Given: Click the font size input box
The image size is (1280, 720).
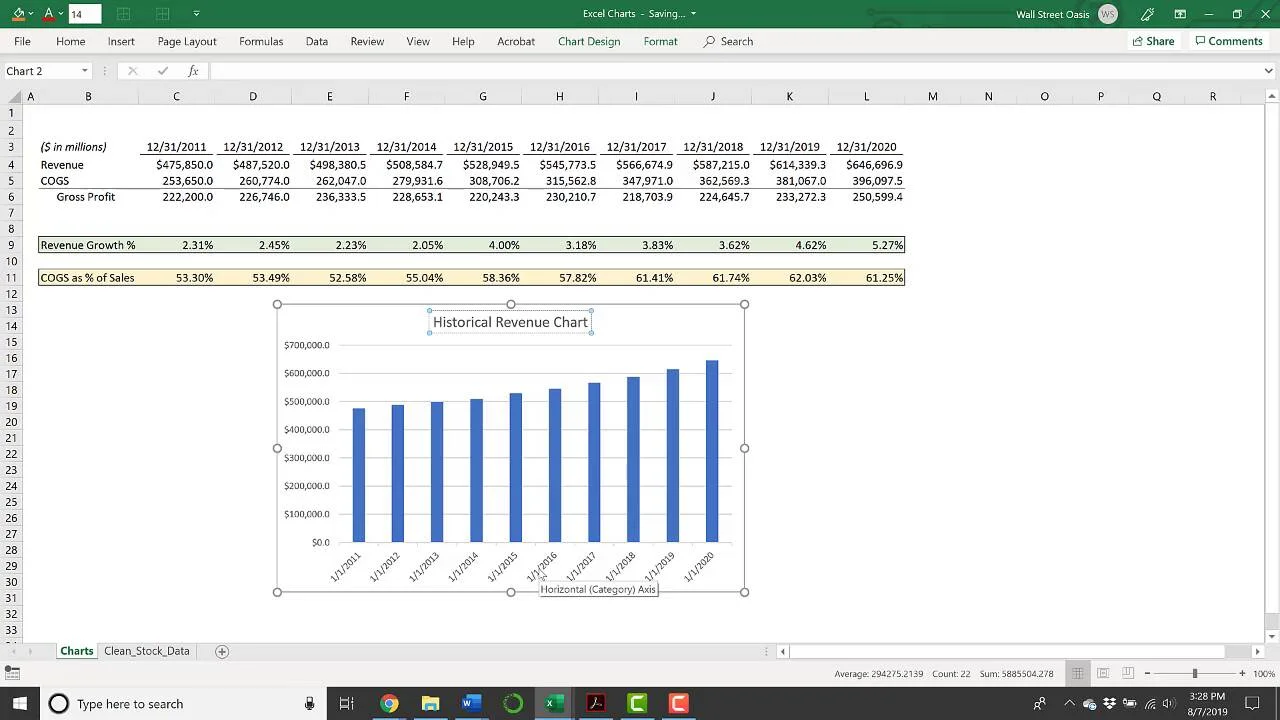Looking at the screenshot, I should point(84,14).
